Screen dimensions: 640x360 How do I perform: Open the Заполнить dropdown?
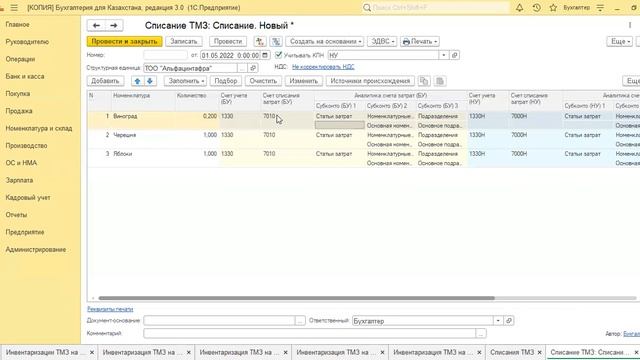point(186,81)
